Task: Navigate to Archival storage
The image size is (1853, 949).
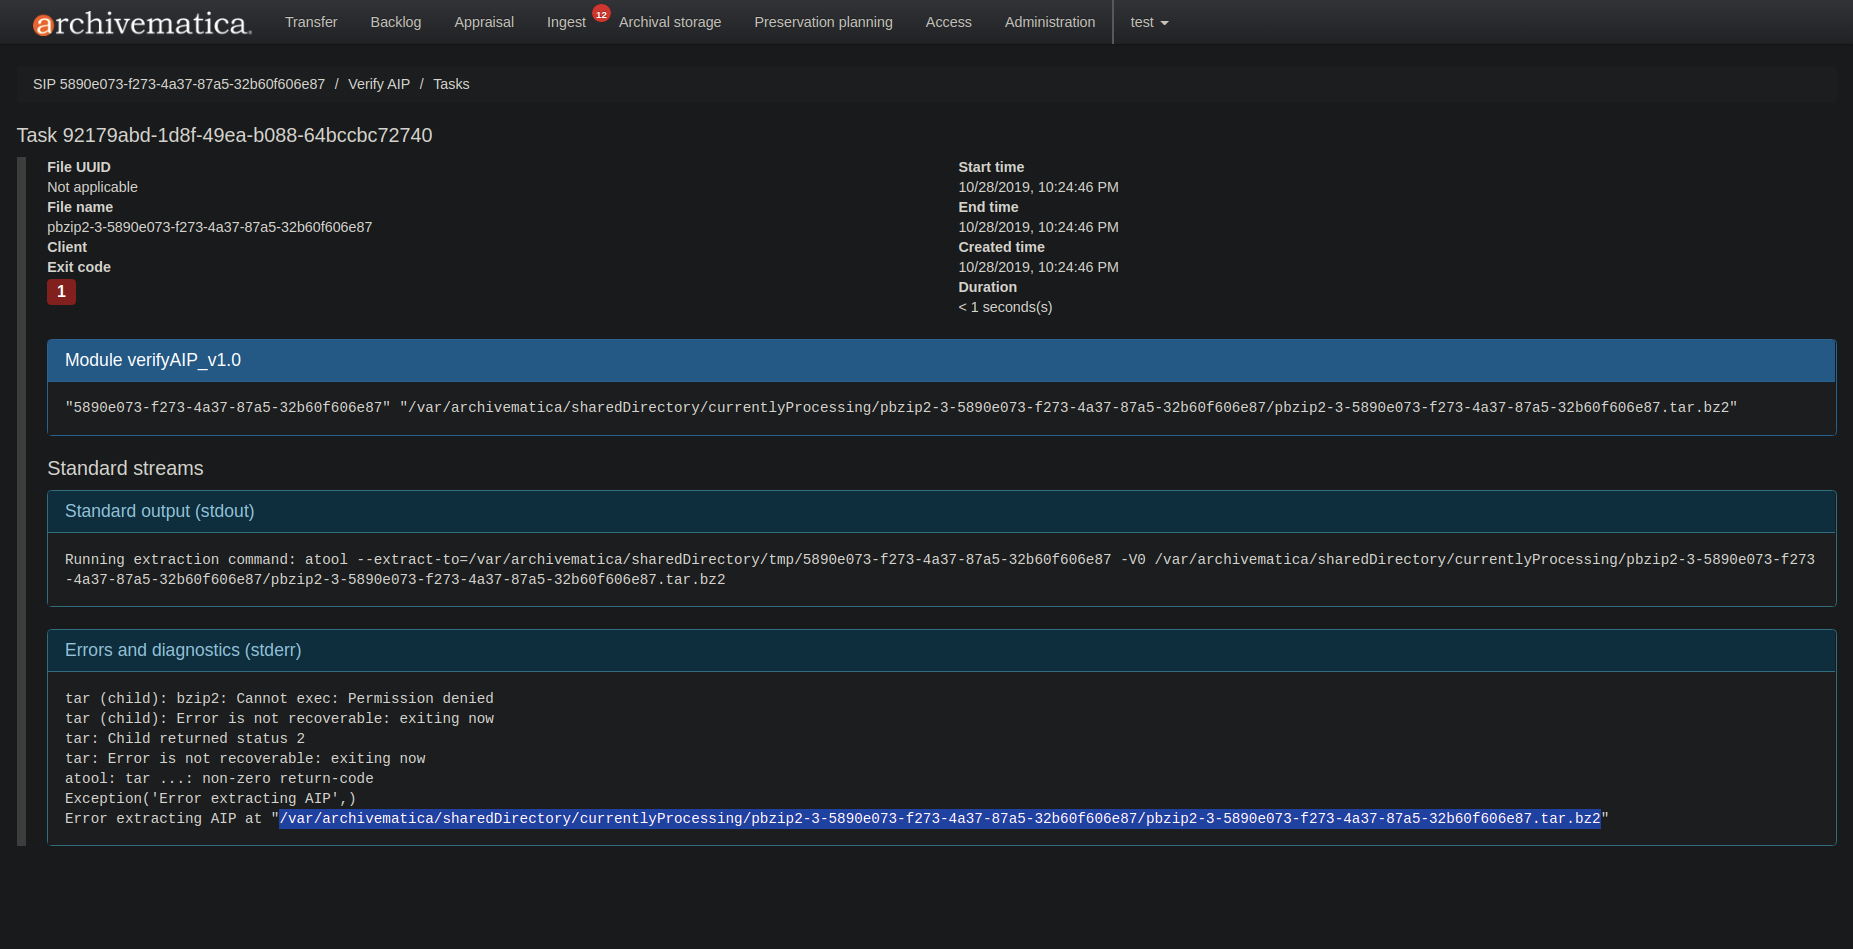Action: point(670,22)
